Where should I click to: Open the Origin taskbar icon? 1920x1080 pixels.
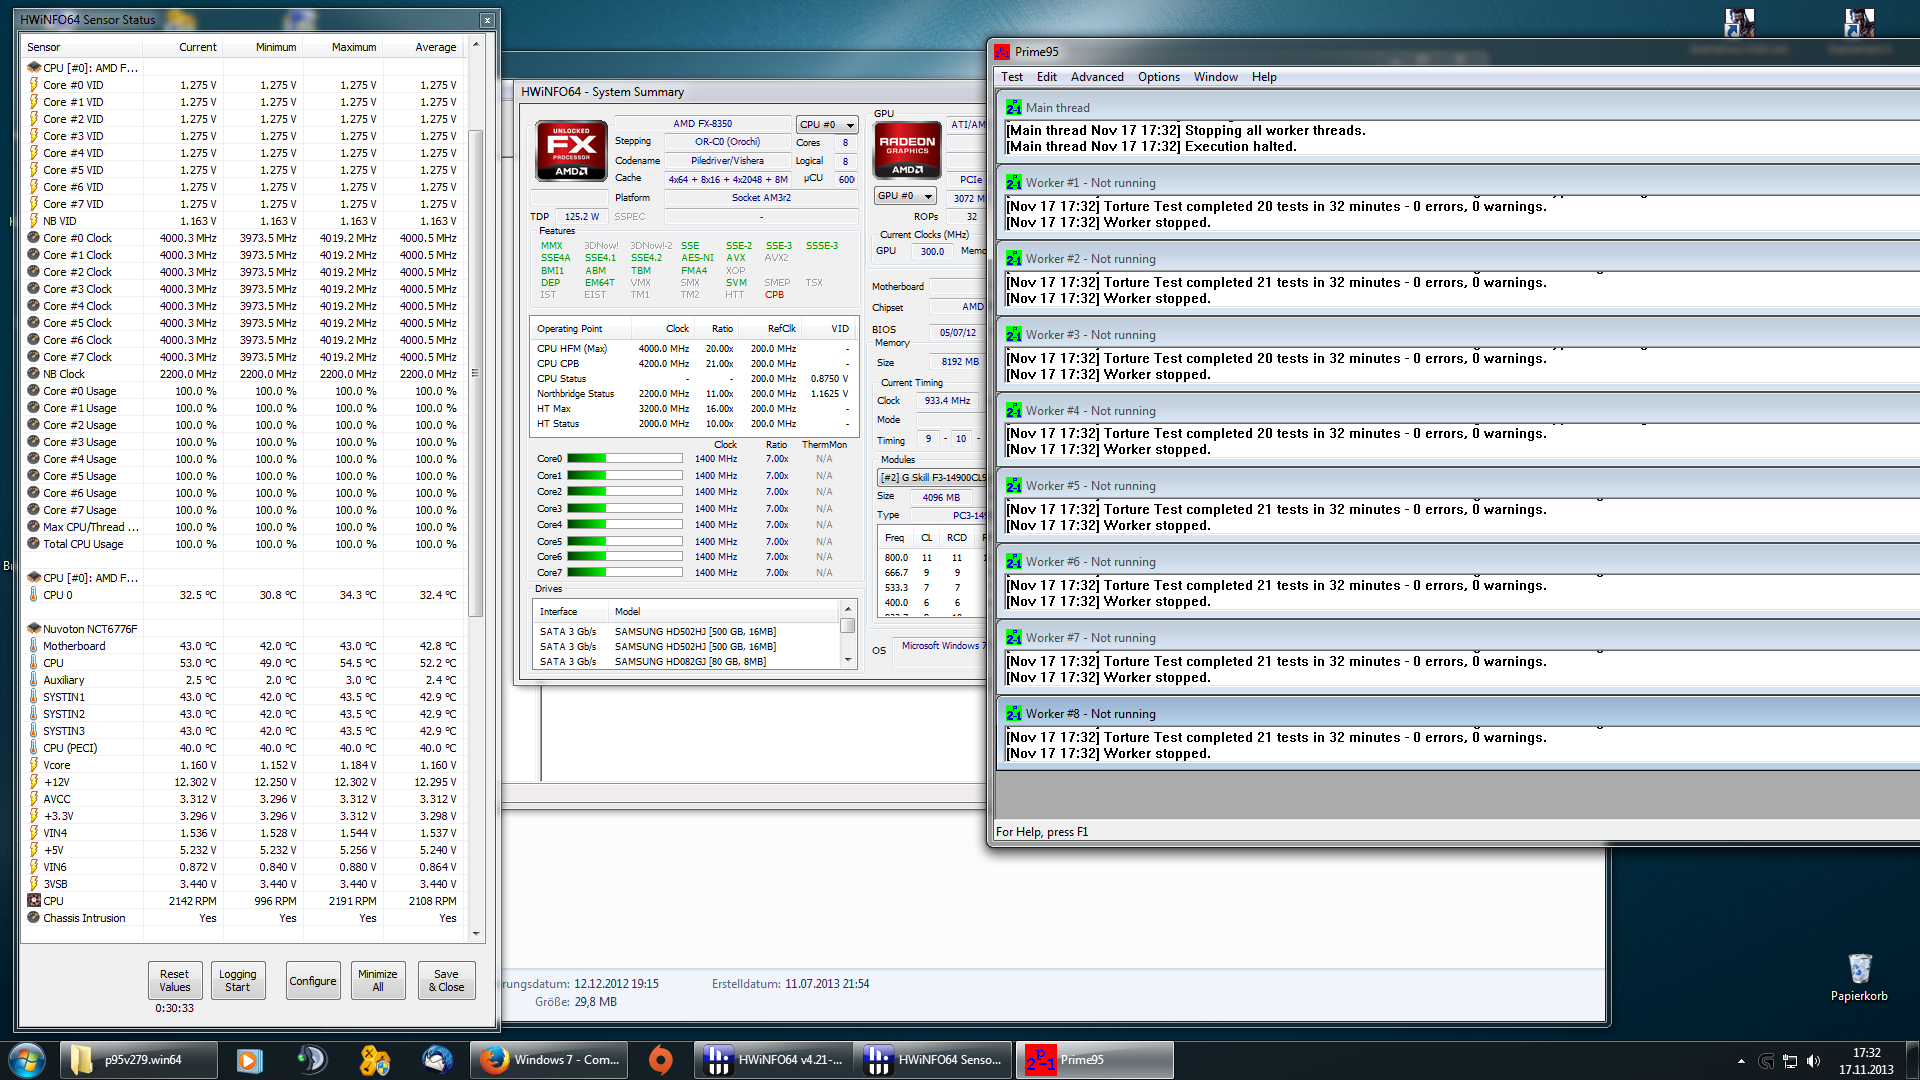pos(660,1060)
